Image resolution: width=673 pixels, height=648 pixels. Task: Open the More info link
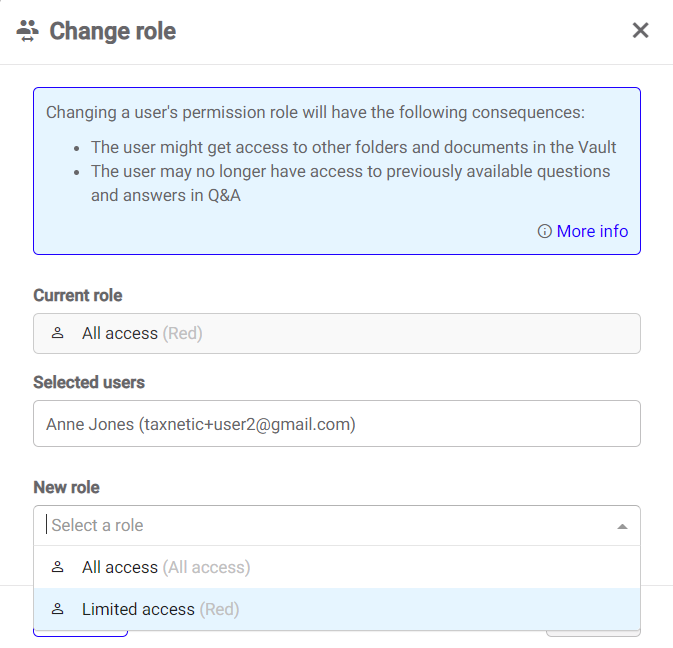coord(592,231)
